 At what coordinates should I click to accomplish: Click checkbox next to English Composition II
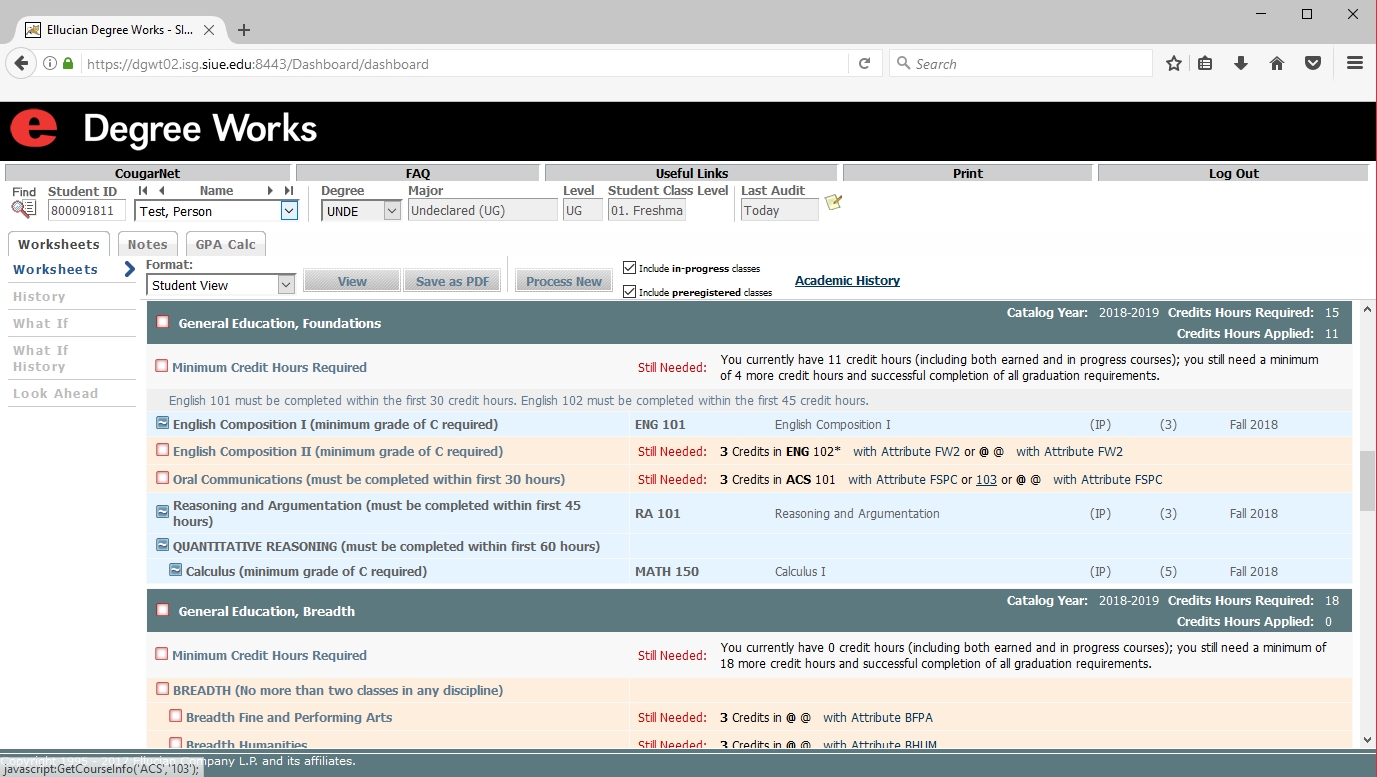coord(162,451)
